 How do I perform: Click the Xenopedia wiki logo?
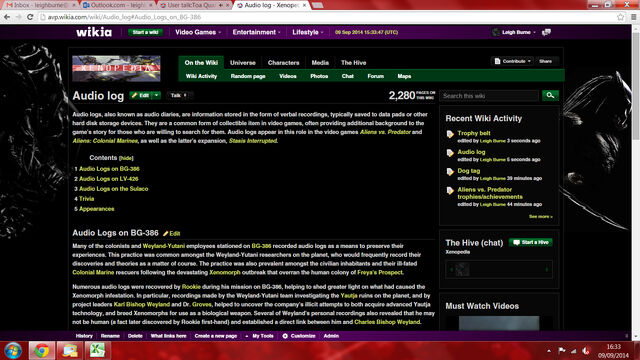click(116, 68)
